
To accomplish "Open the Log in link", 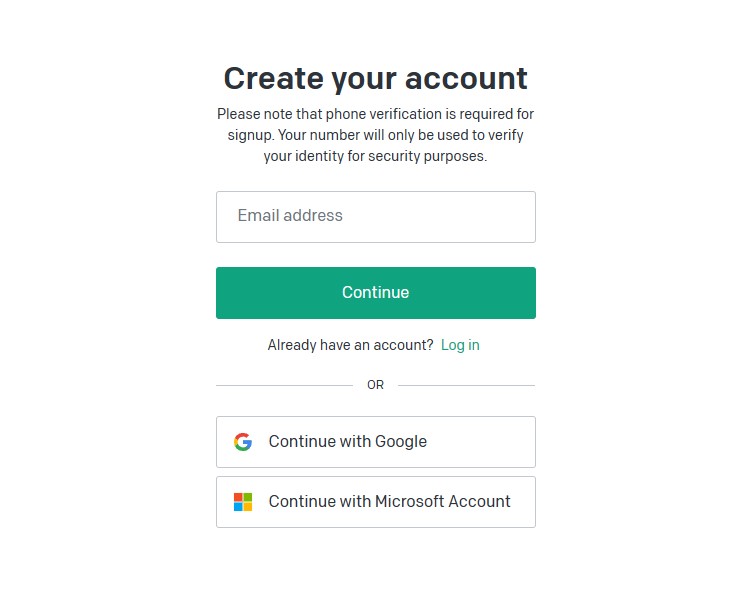I will pyautogui.click(x=460, y=345).
